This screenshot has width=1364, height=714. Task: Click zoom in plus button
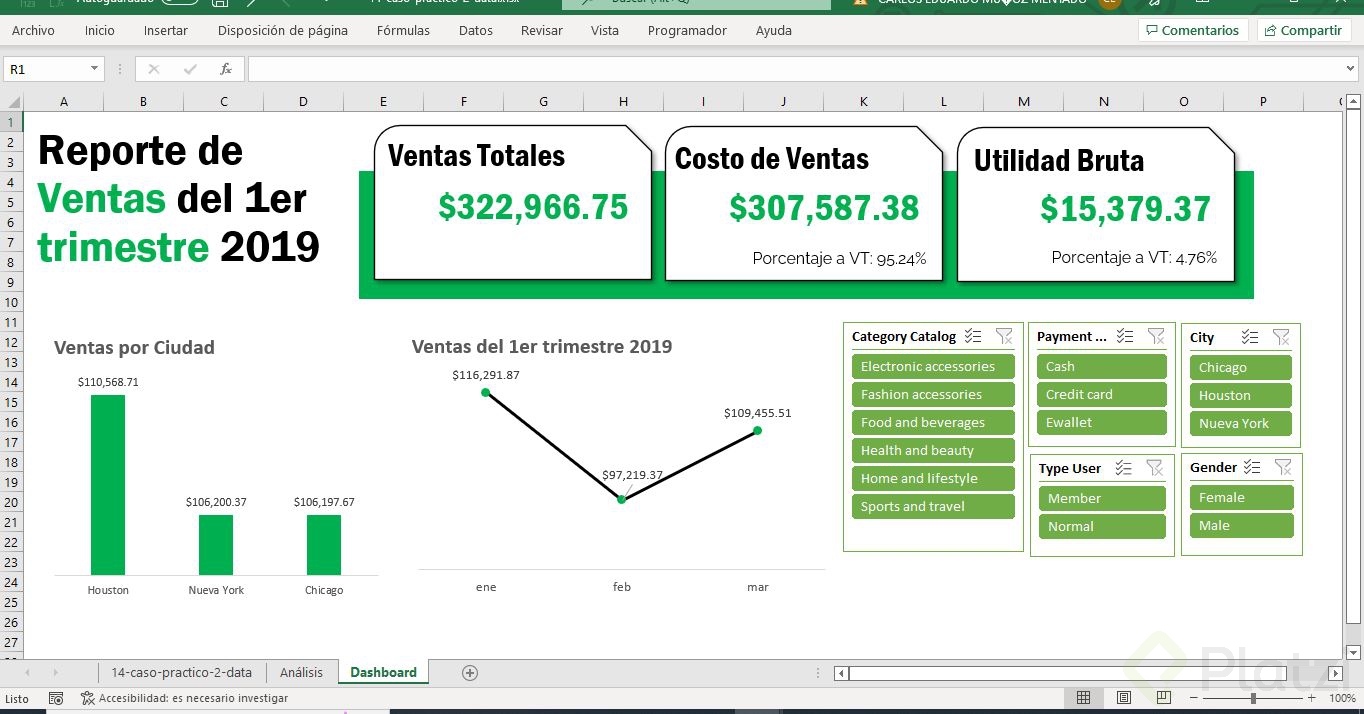1312,698
